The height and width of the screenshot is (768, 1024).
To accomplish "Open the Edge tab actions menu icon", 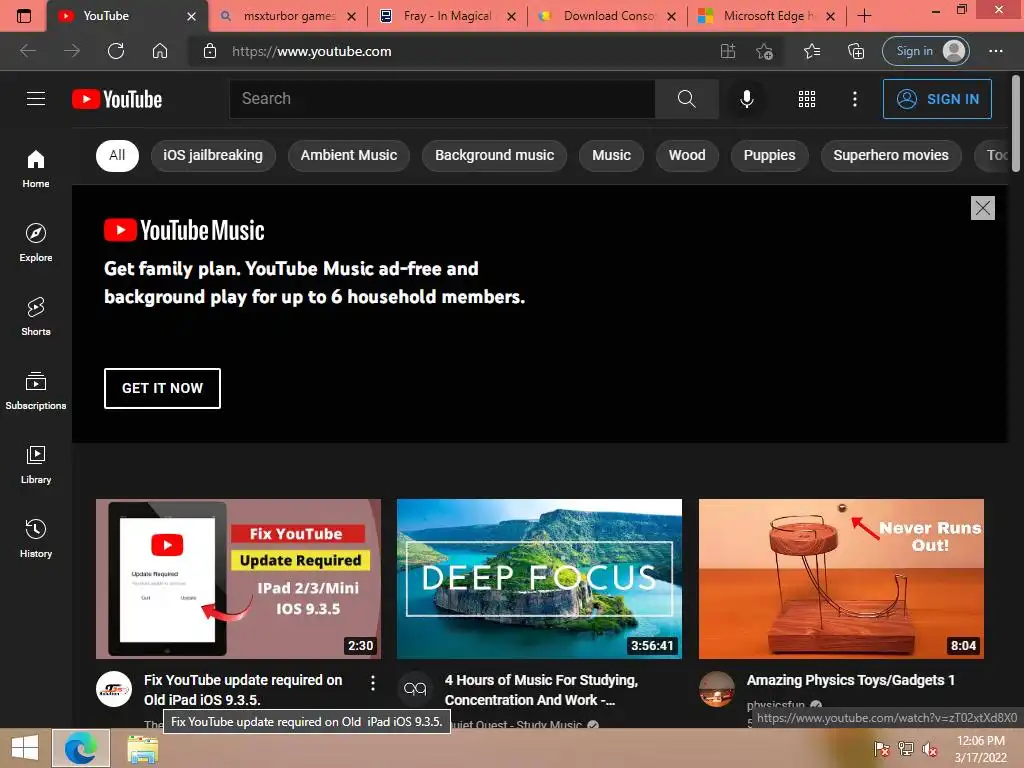I will click(x=24, y=16).
